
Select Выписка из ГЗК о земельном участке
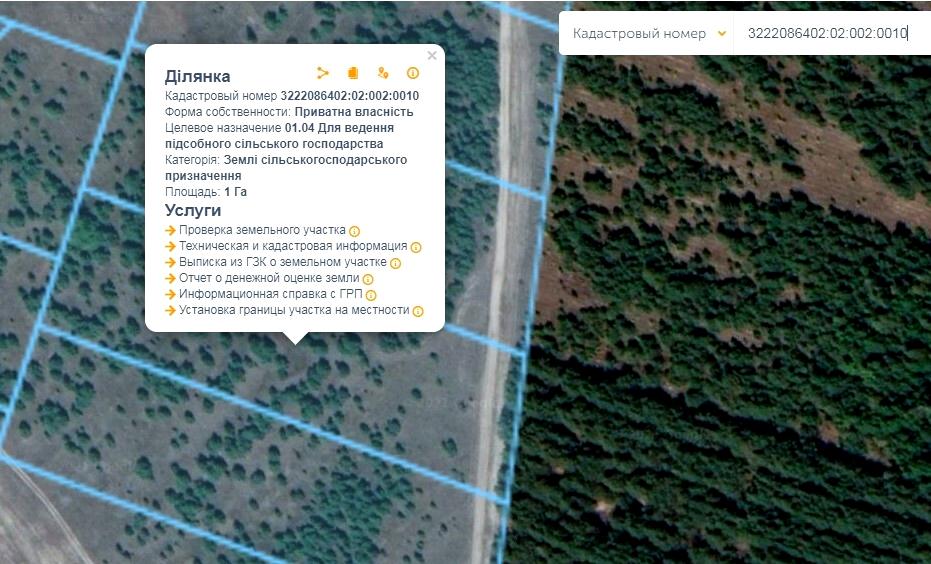point(282,262)
